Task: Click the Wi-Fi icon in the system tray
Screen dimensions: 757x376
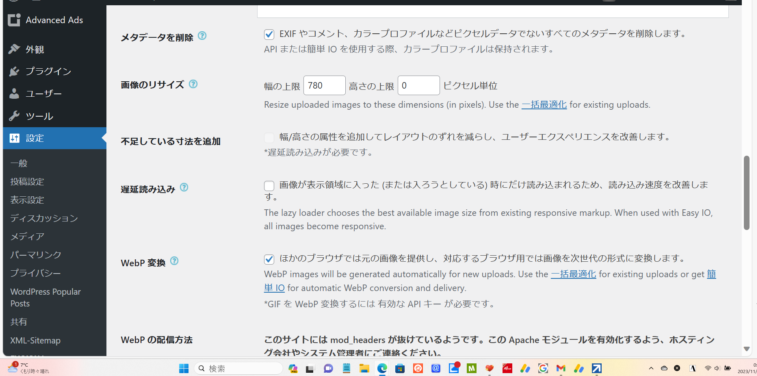Action: pyautogui.click(x=708, y=368)
